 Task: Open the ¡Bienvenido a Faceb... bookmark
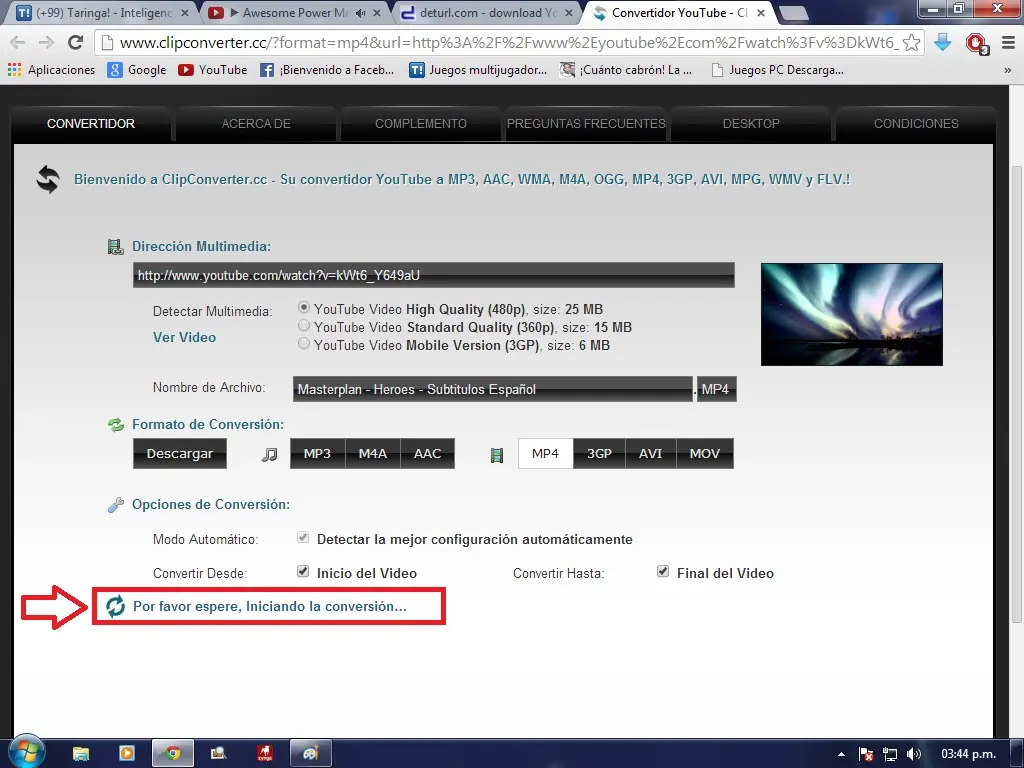pos(327,70)
